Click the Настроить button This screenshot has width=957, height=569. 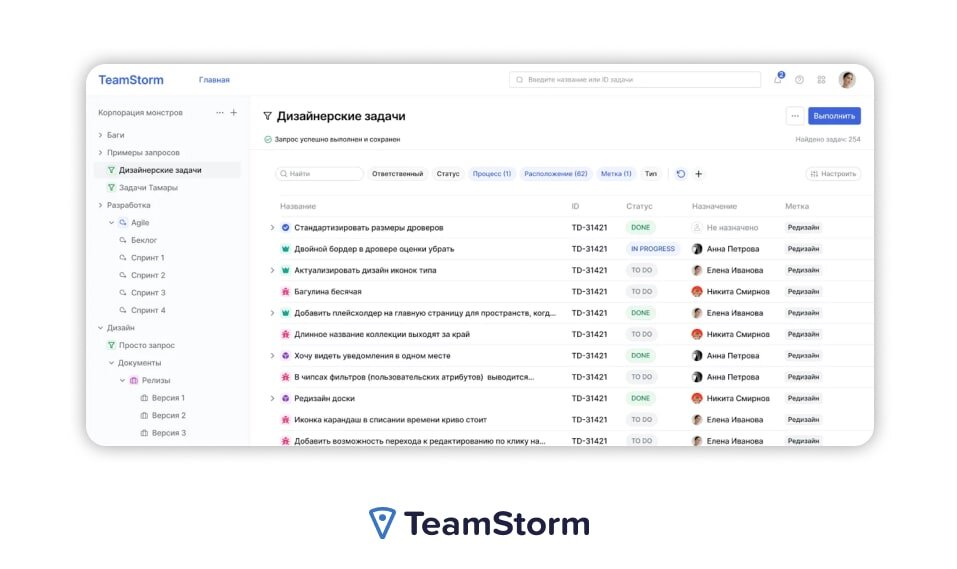(833, 174)
